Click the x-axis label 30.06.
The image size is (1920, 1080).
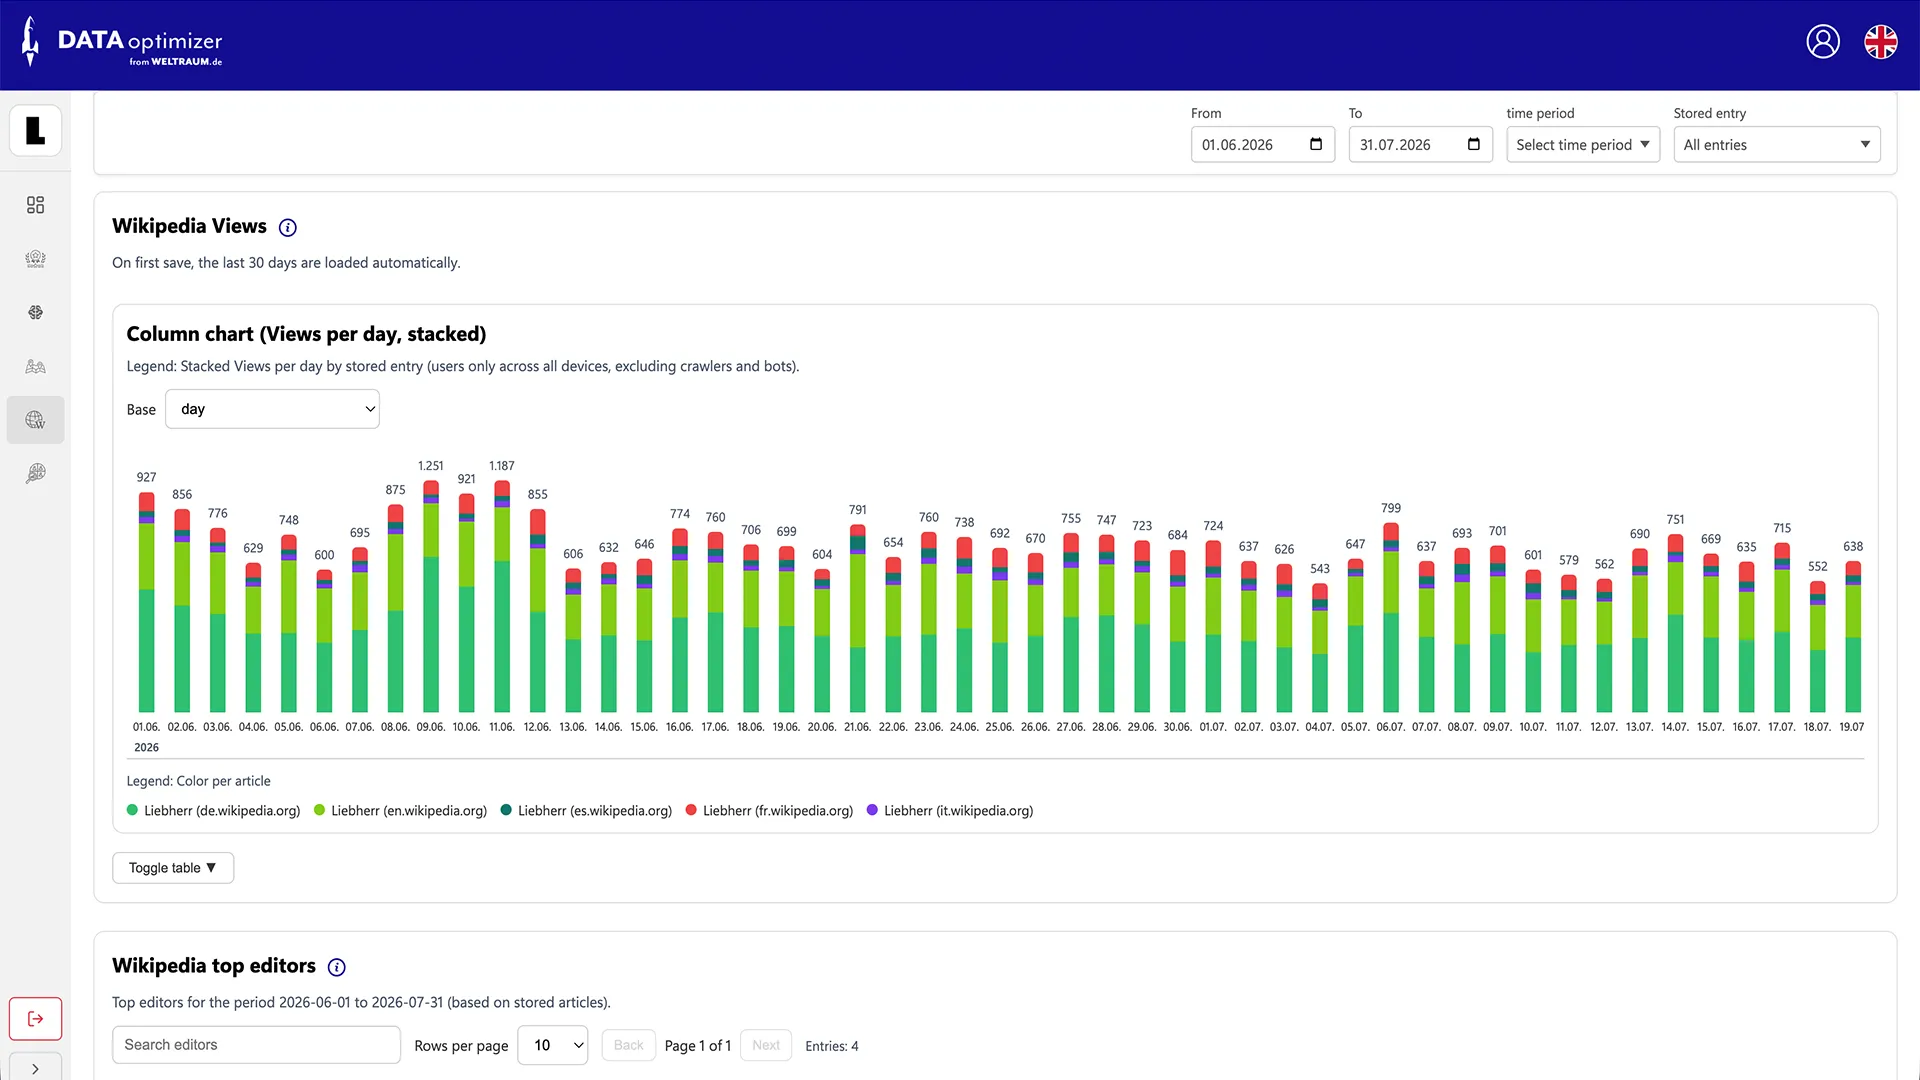1178,727
